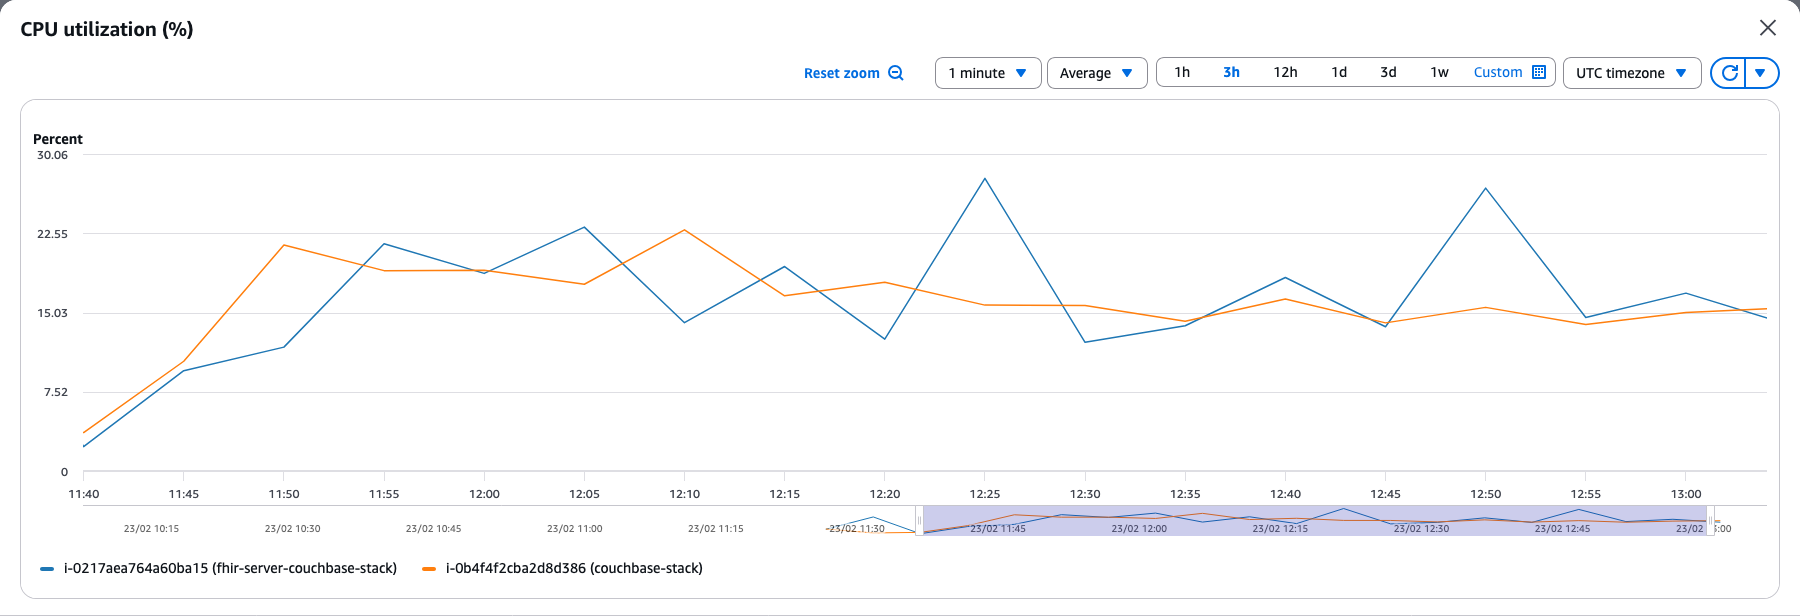Open the 1 minute period dropdown

pyautogui.click(x=988, y=73)
